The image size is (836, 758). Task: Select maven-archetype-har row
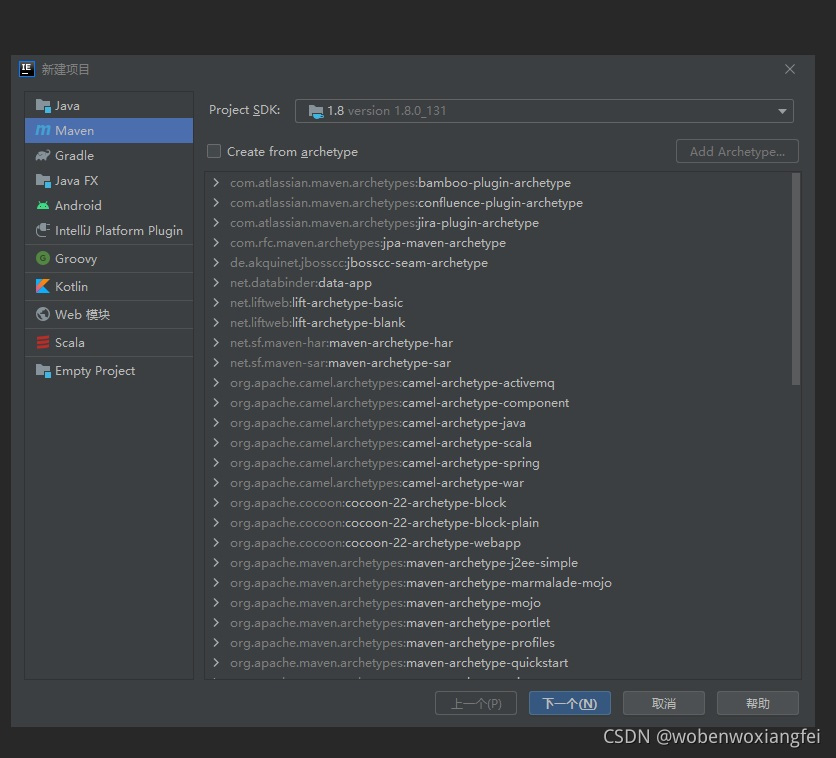click(499, 343)
